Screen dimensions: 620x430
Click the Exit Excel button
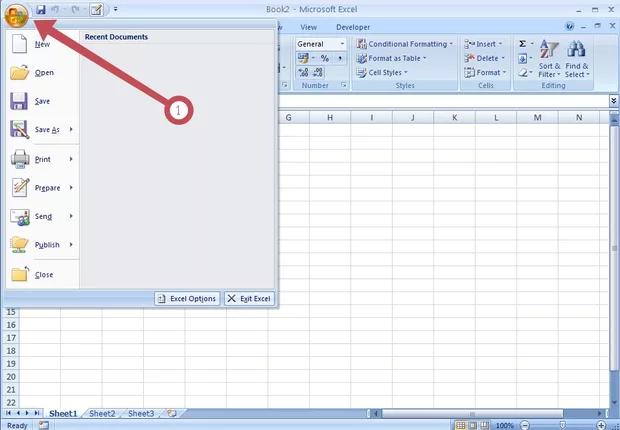click(249, 299)
